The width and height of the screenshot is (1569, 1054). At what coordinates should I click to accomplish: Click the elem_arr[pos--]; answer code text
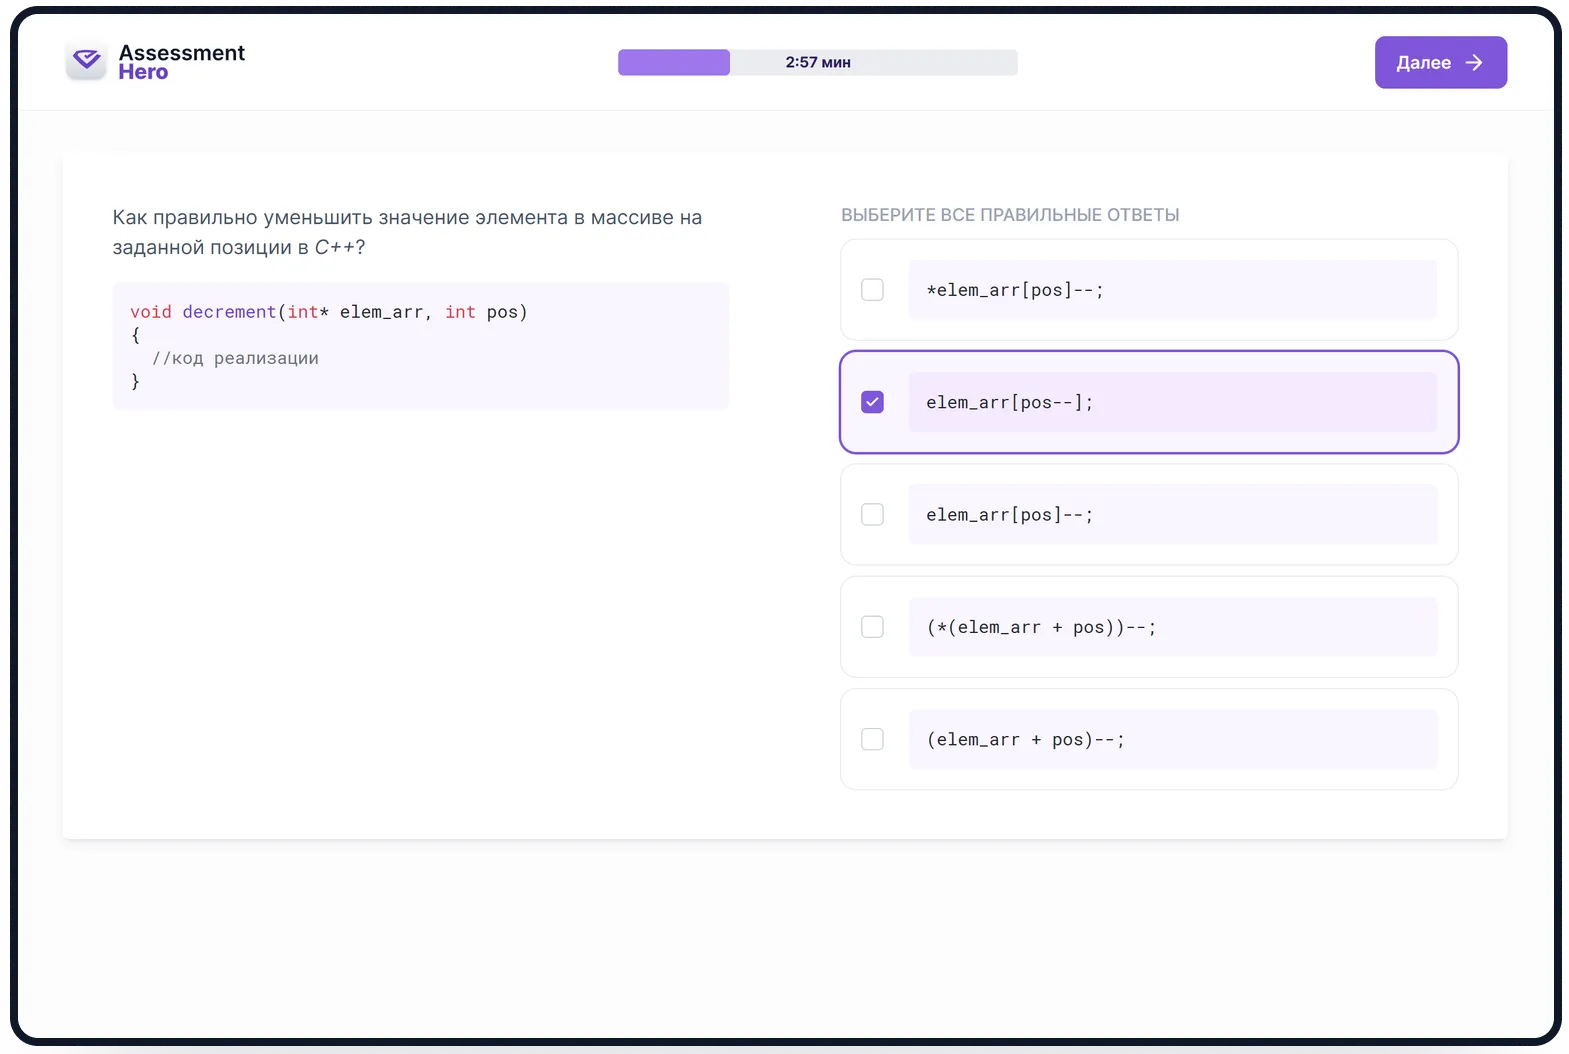pos(1009,402)
